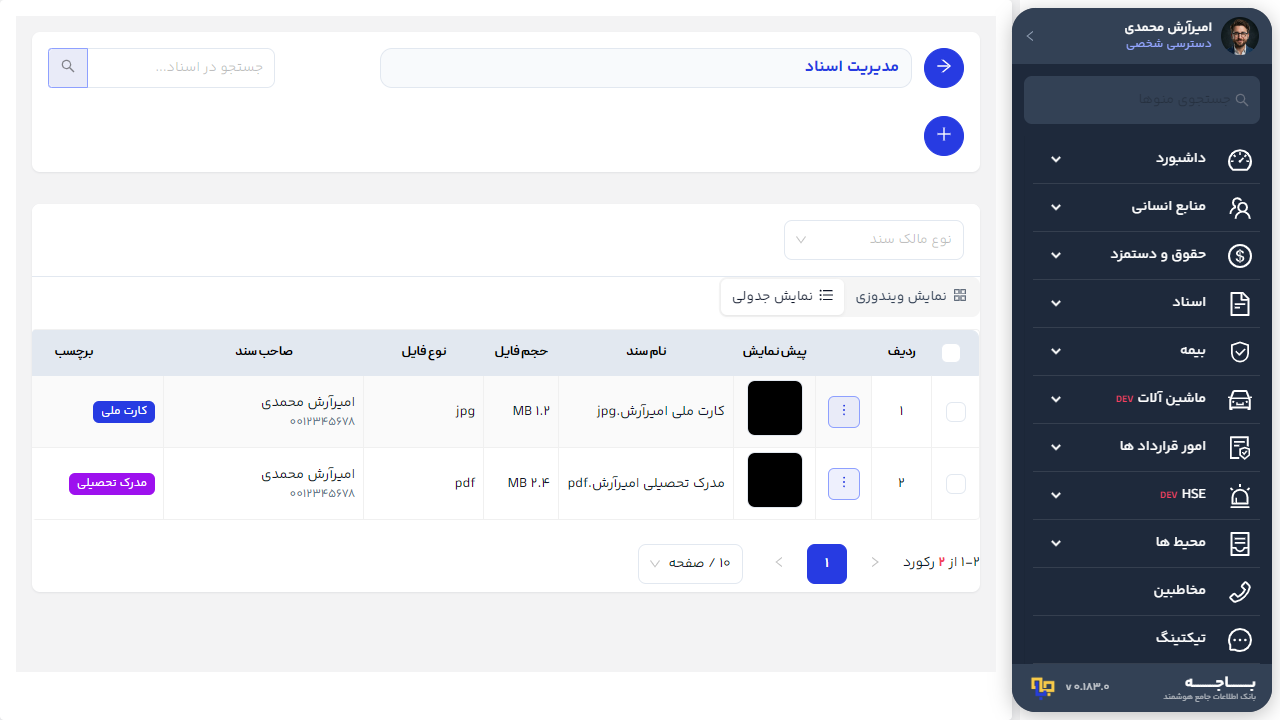Expand the HSE menu chevron

coord(1056,496)
